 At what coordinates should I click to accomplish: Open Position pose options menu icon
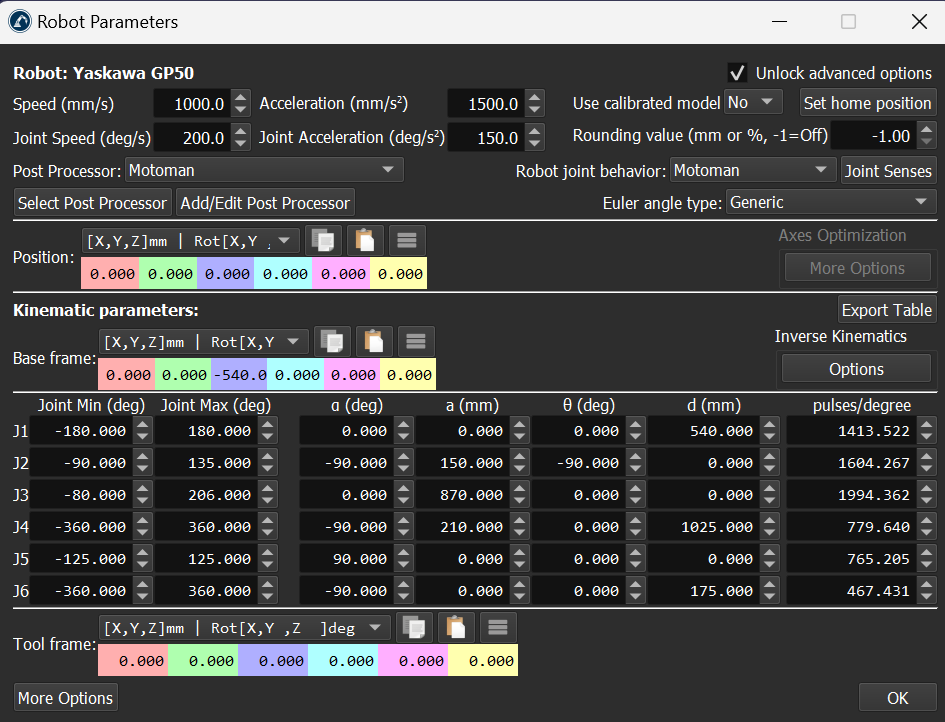pos(406,240)
